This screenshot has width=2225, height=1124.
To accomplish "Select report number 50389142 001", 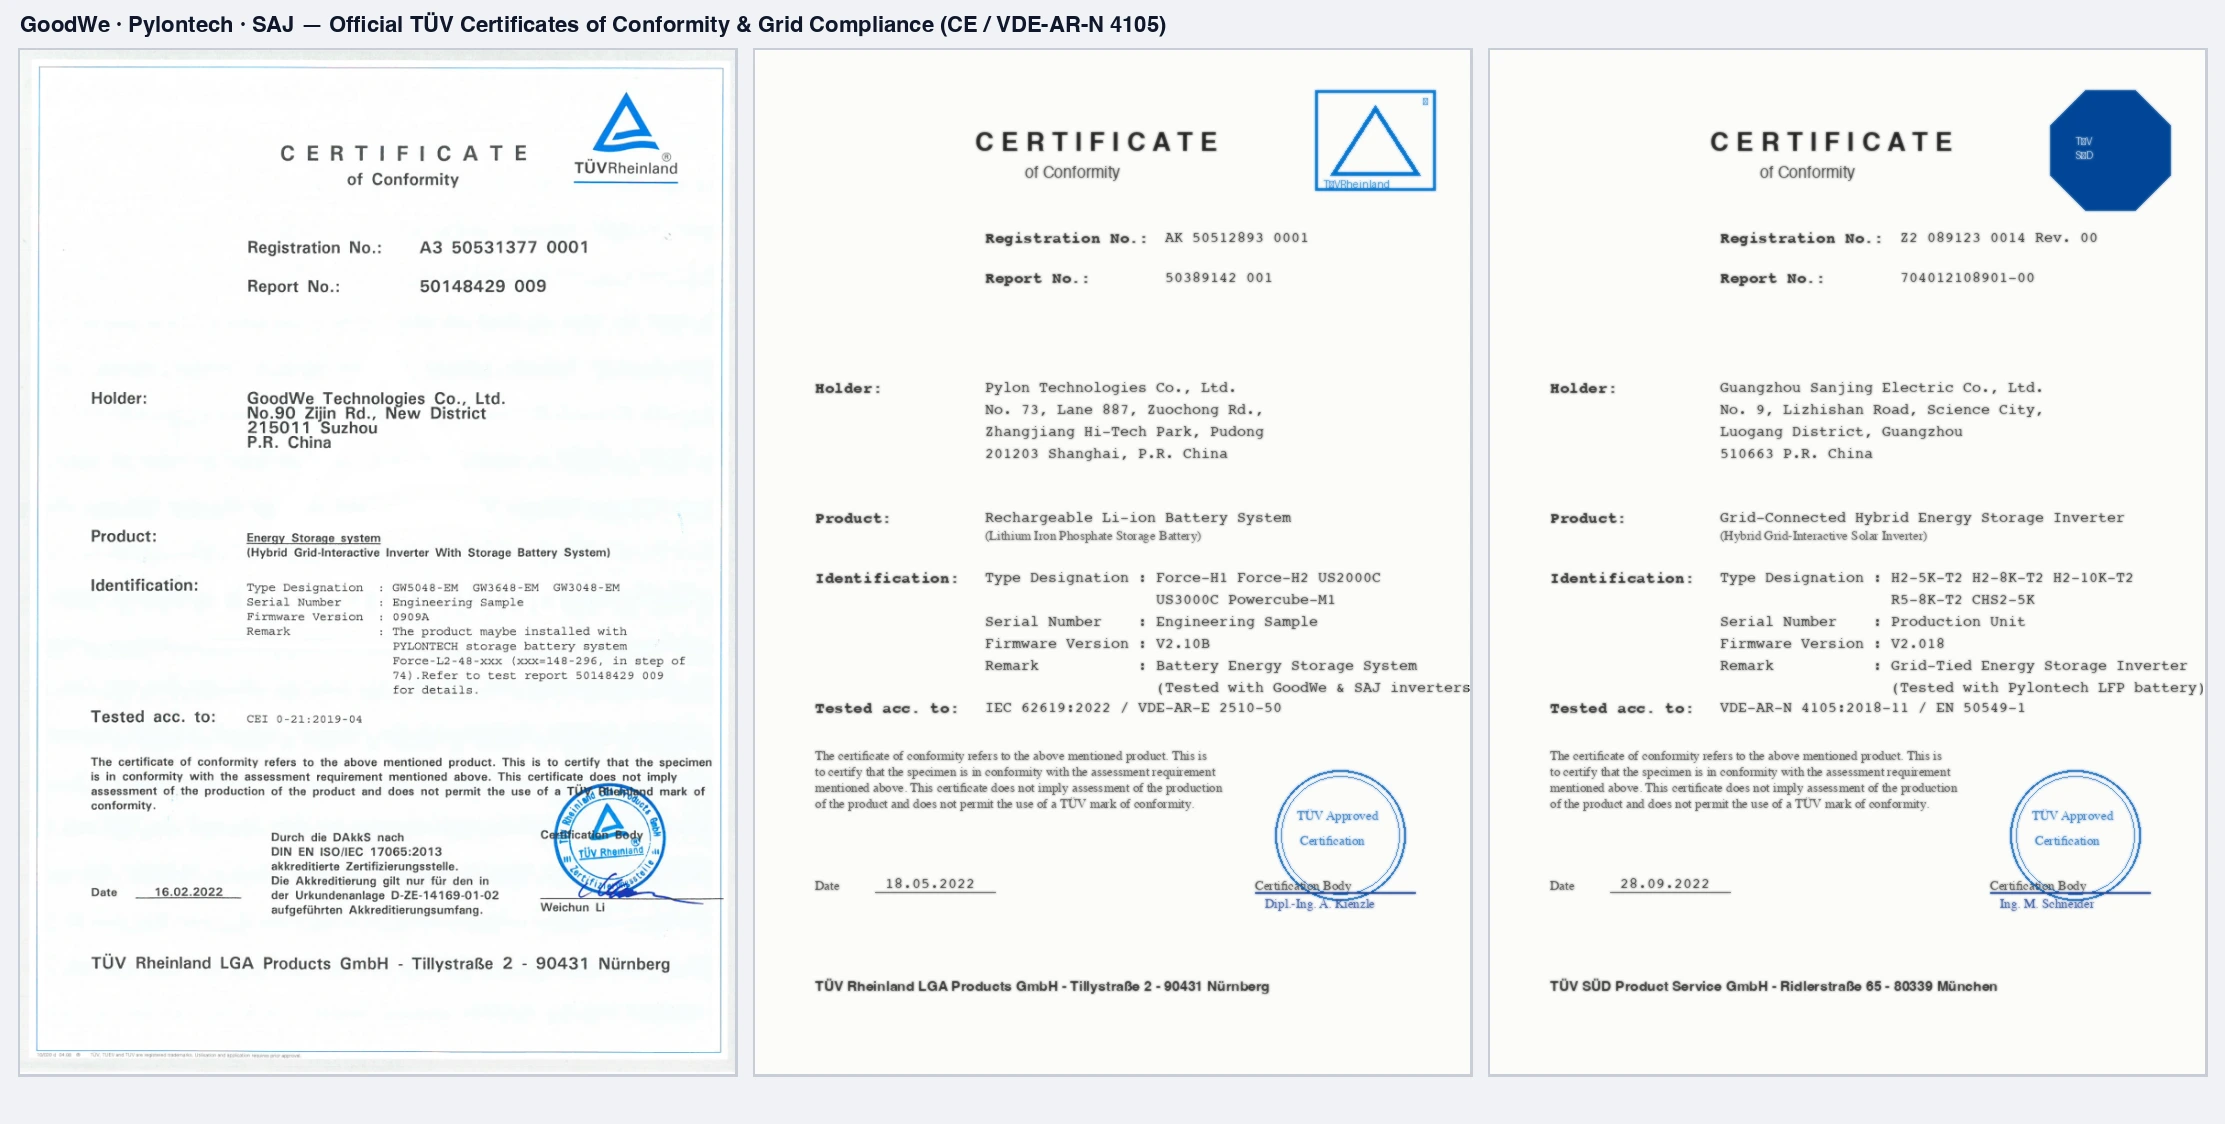I will pyautogui.click(x=1218, y=278).
